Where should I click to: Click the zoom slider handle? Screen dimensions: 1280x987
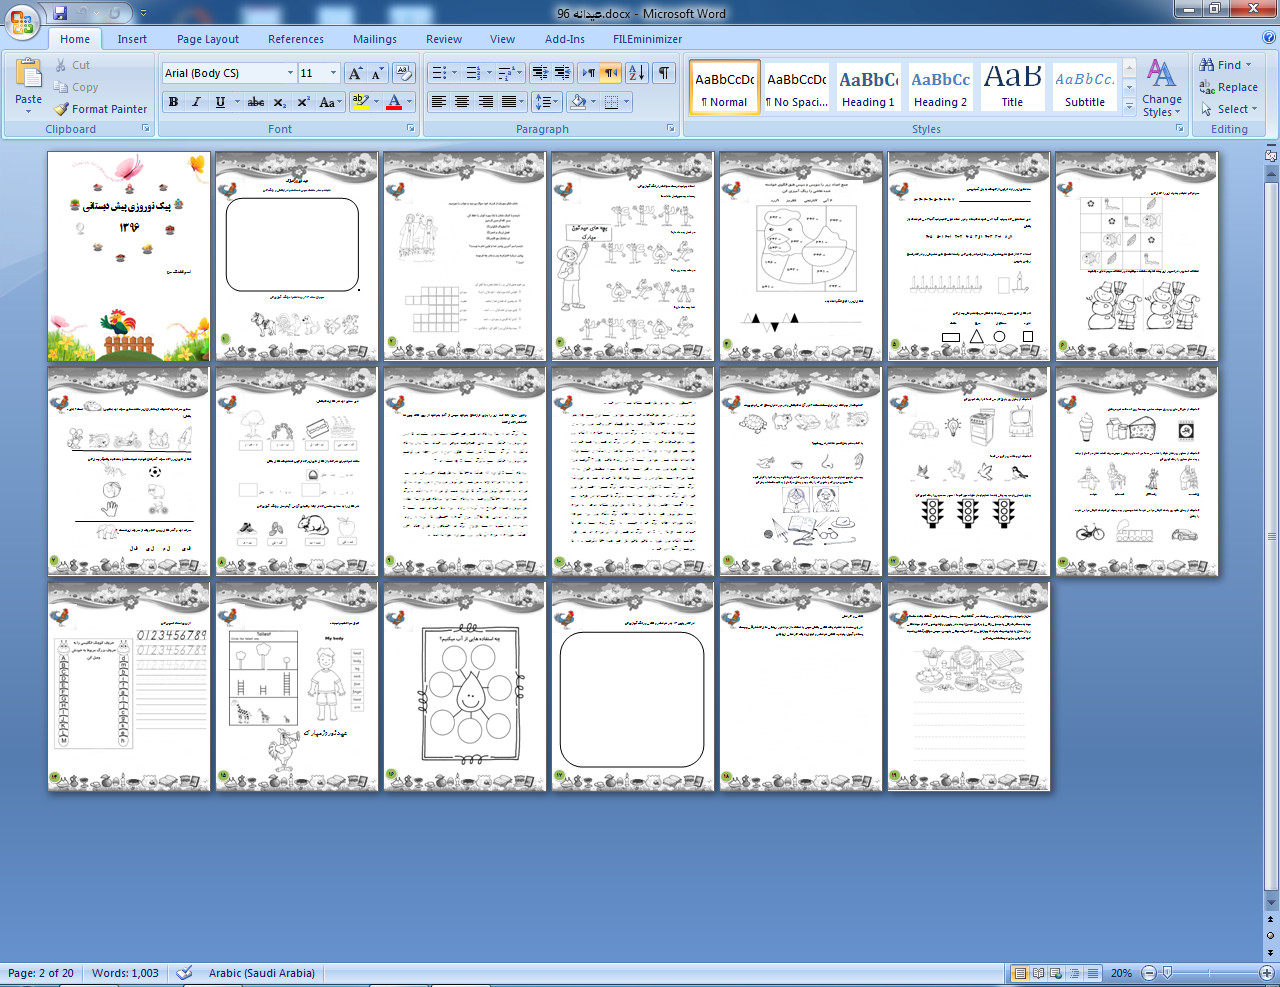pos(1167,973)
